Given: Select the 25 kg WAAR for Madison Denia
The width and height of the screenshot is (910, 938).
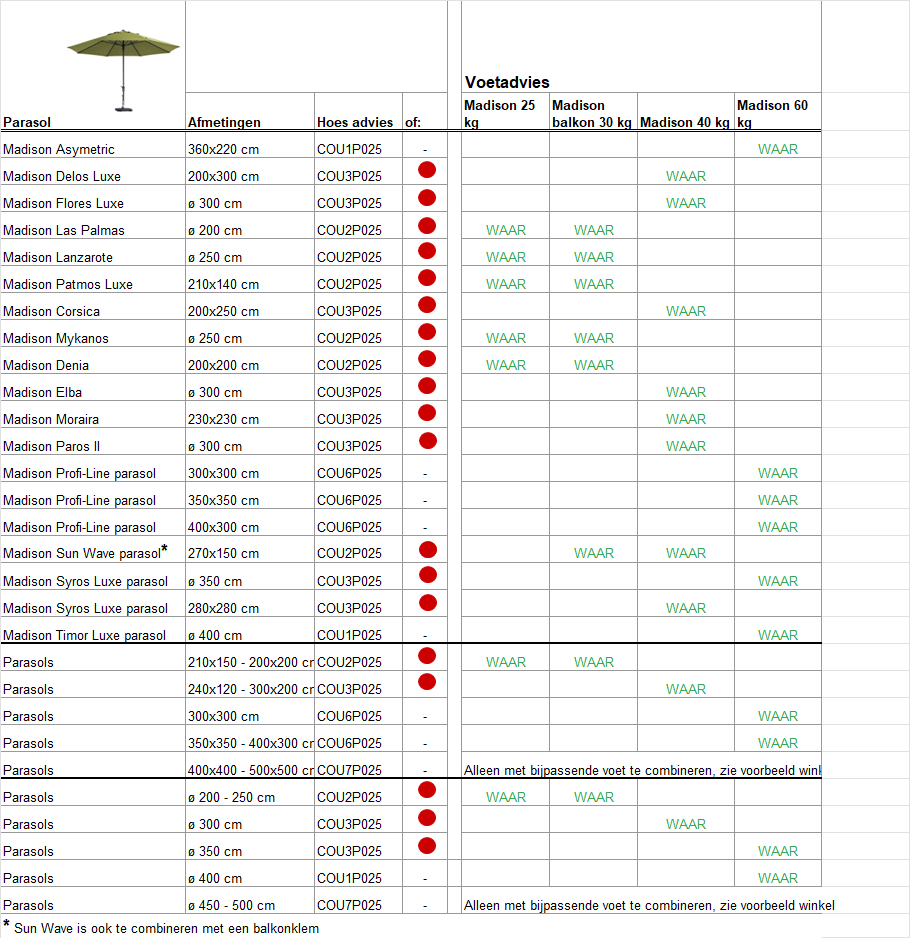Looking at the screenshot, I should click(506, 365).
